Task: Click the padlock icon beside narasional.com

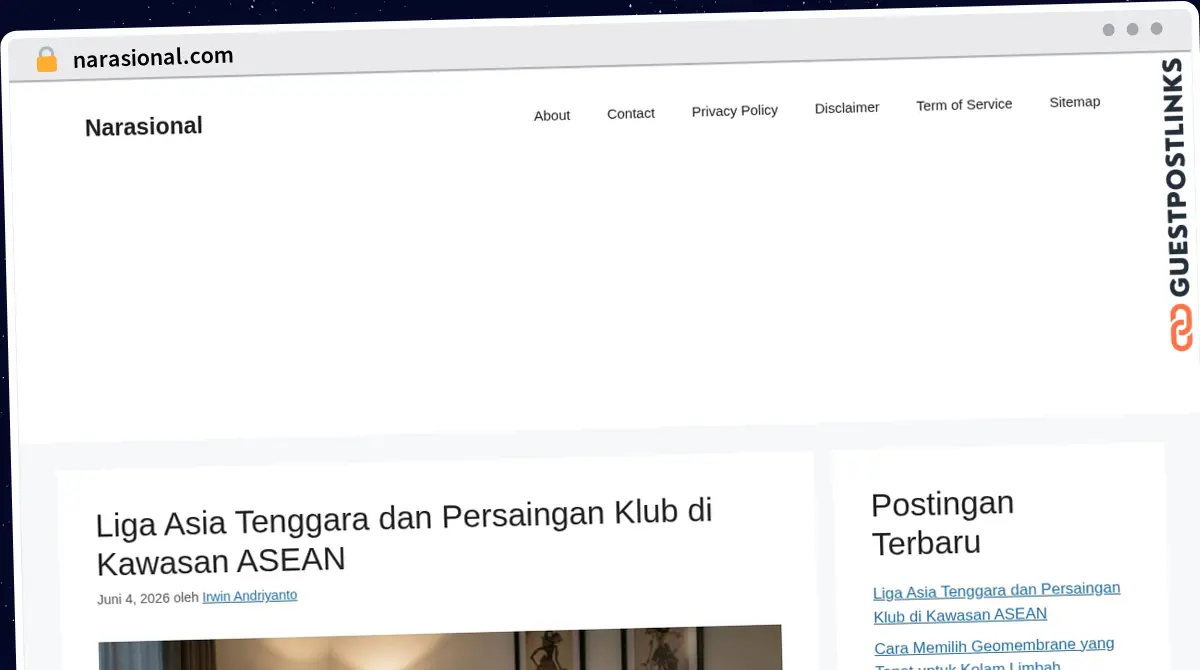Action: 47,60
